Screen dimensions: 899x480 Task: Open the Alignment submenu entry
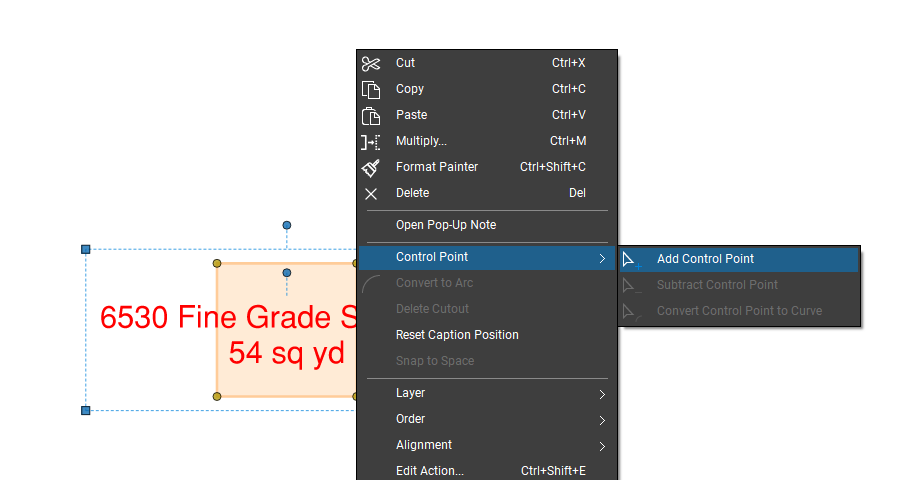(487, 445)
